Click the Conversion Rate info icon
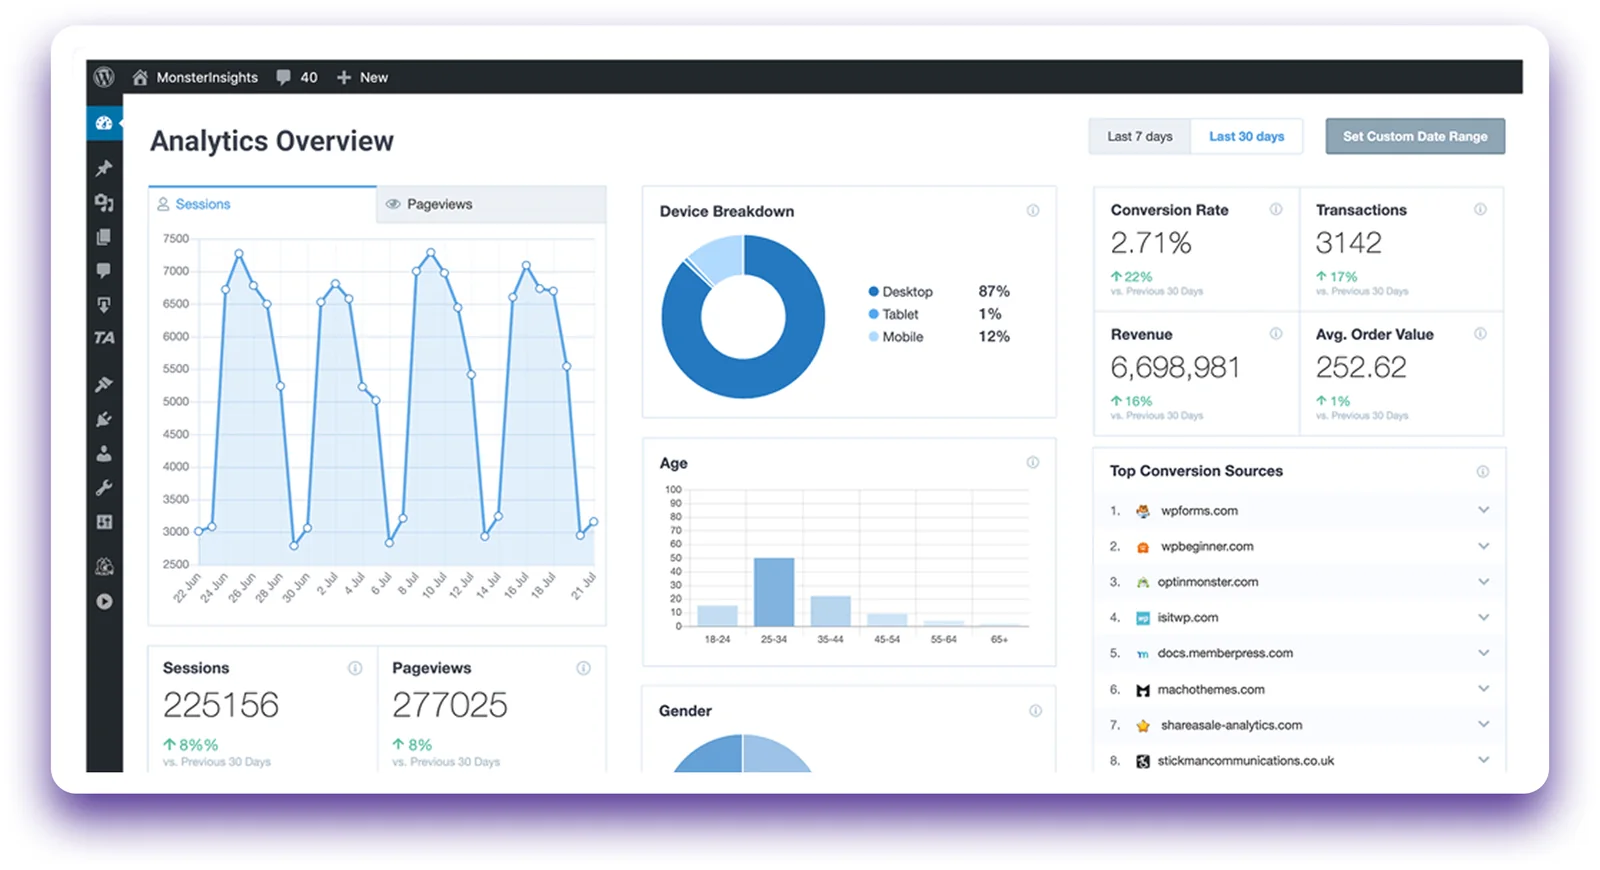 click(x=1276, y=209)
